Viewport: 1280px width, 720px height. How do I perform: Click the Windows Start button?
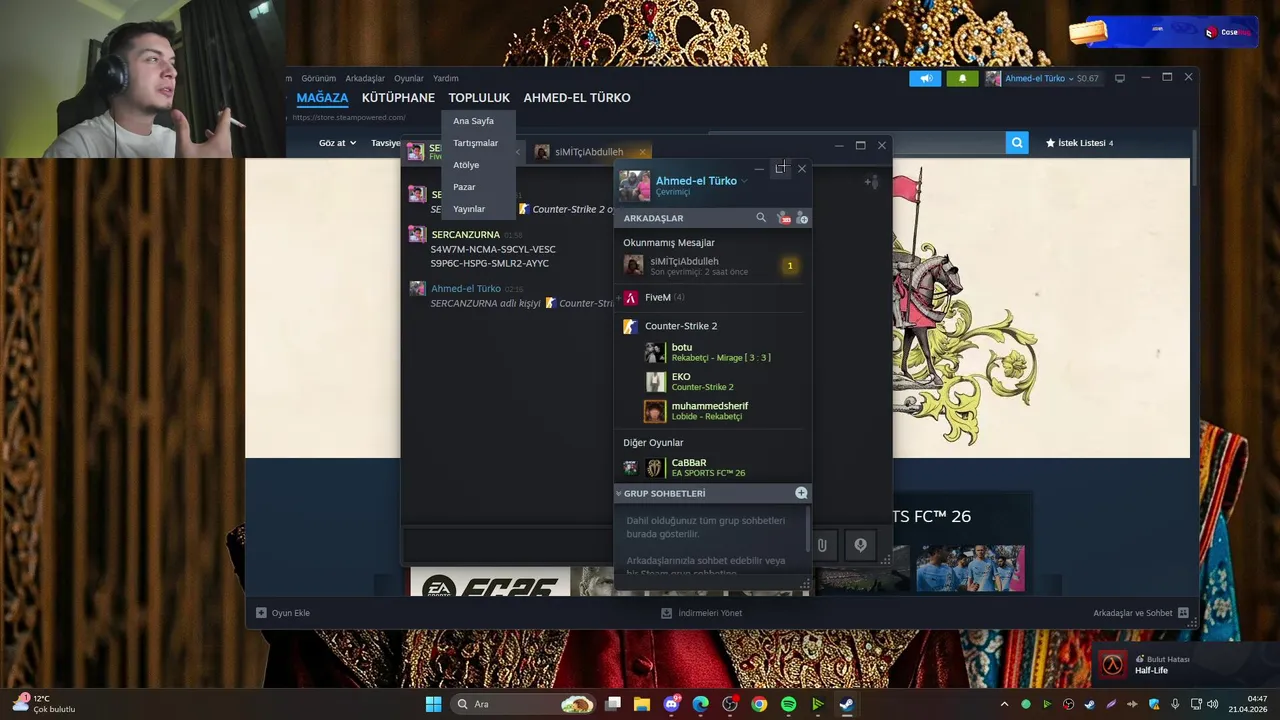click(433, 704)
